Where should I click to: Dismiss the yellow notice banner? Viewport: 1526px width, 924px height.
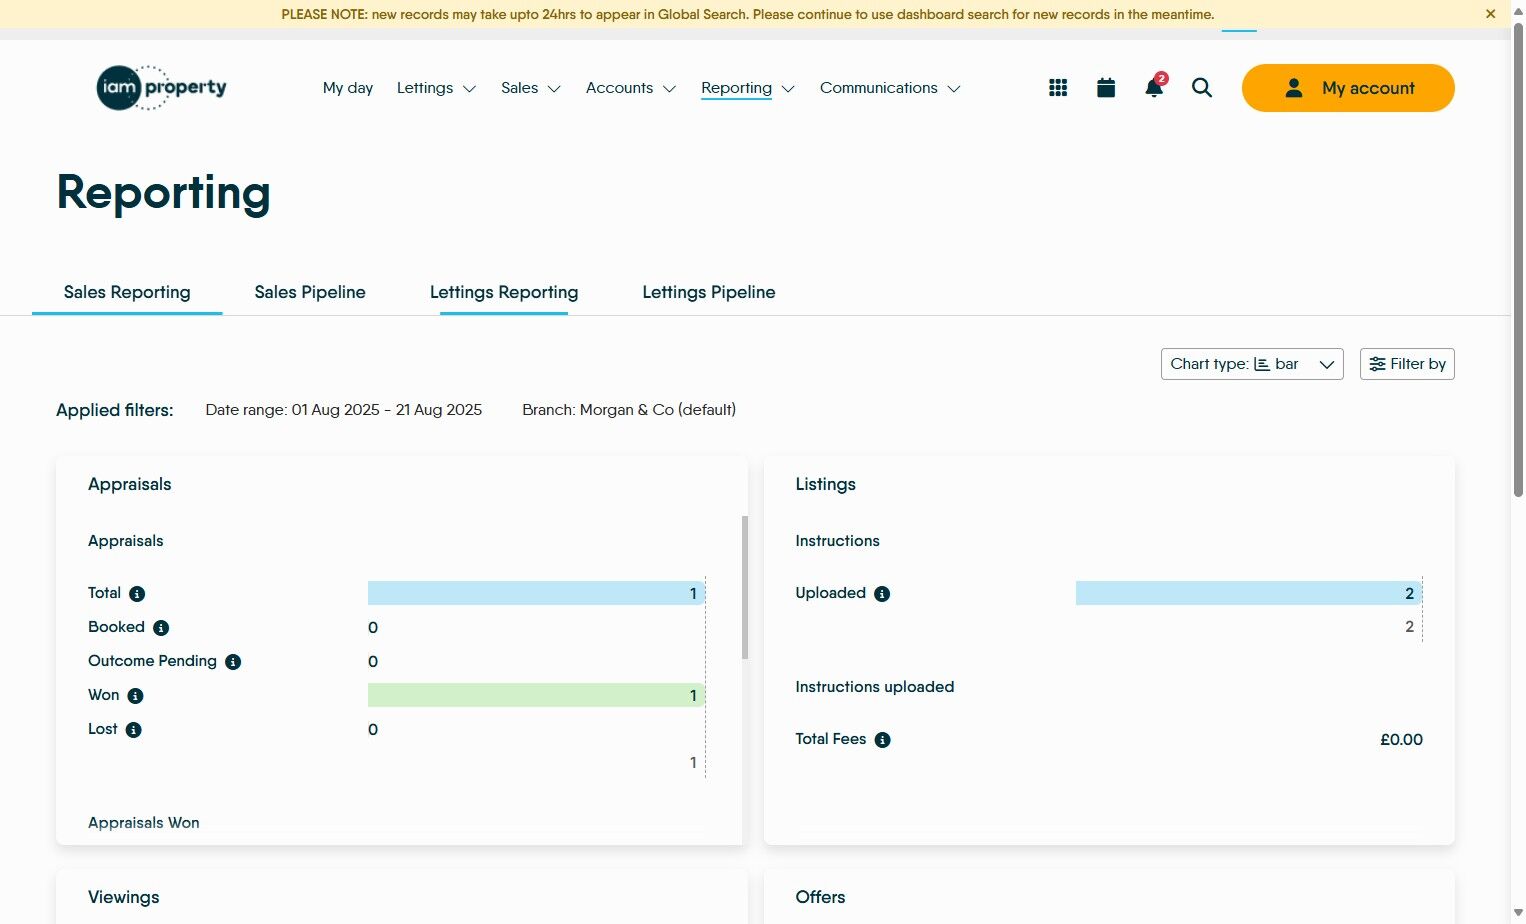pos(1490,14)
